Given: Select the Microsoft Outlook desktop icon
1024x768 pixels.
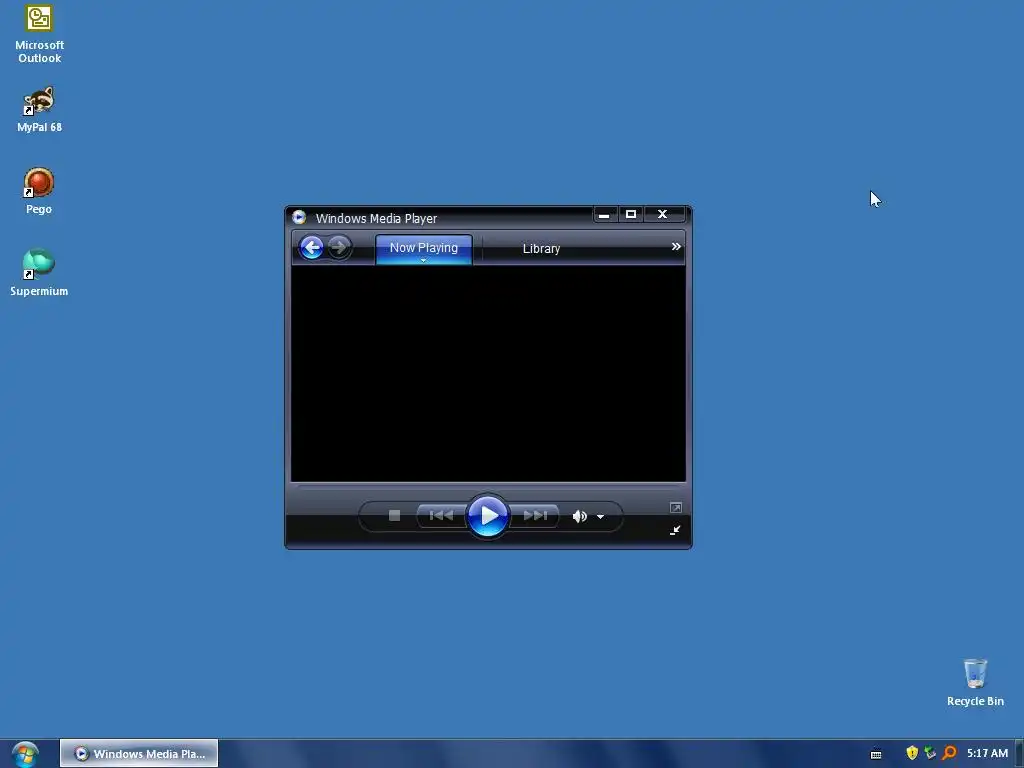Looking at the screenshot, I should 39,35.
